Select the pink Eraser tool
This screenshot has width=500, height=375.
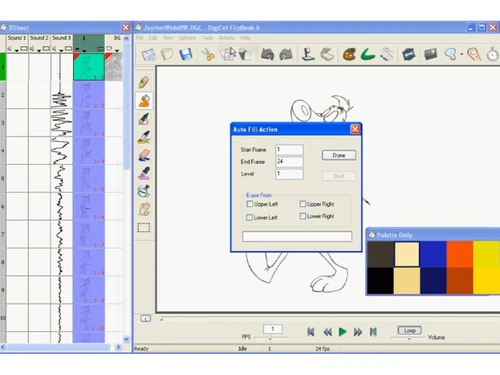click(x=144, y=155)
